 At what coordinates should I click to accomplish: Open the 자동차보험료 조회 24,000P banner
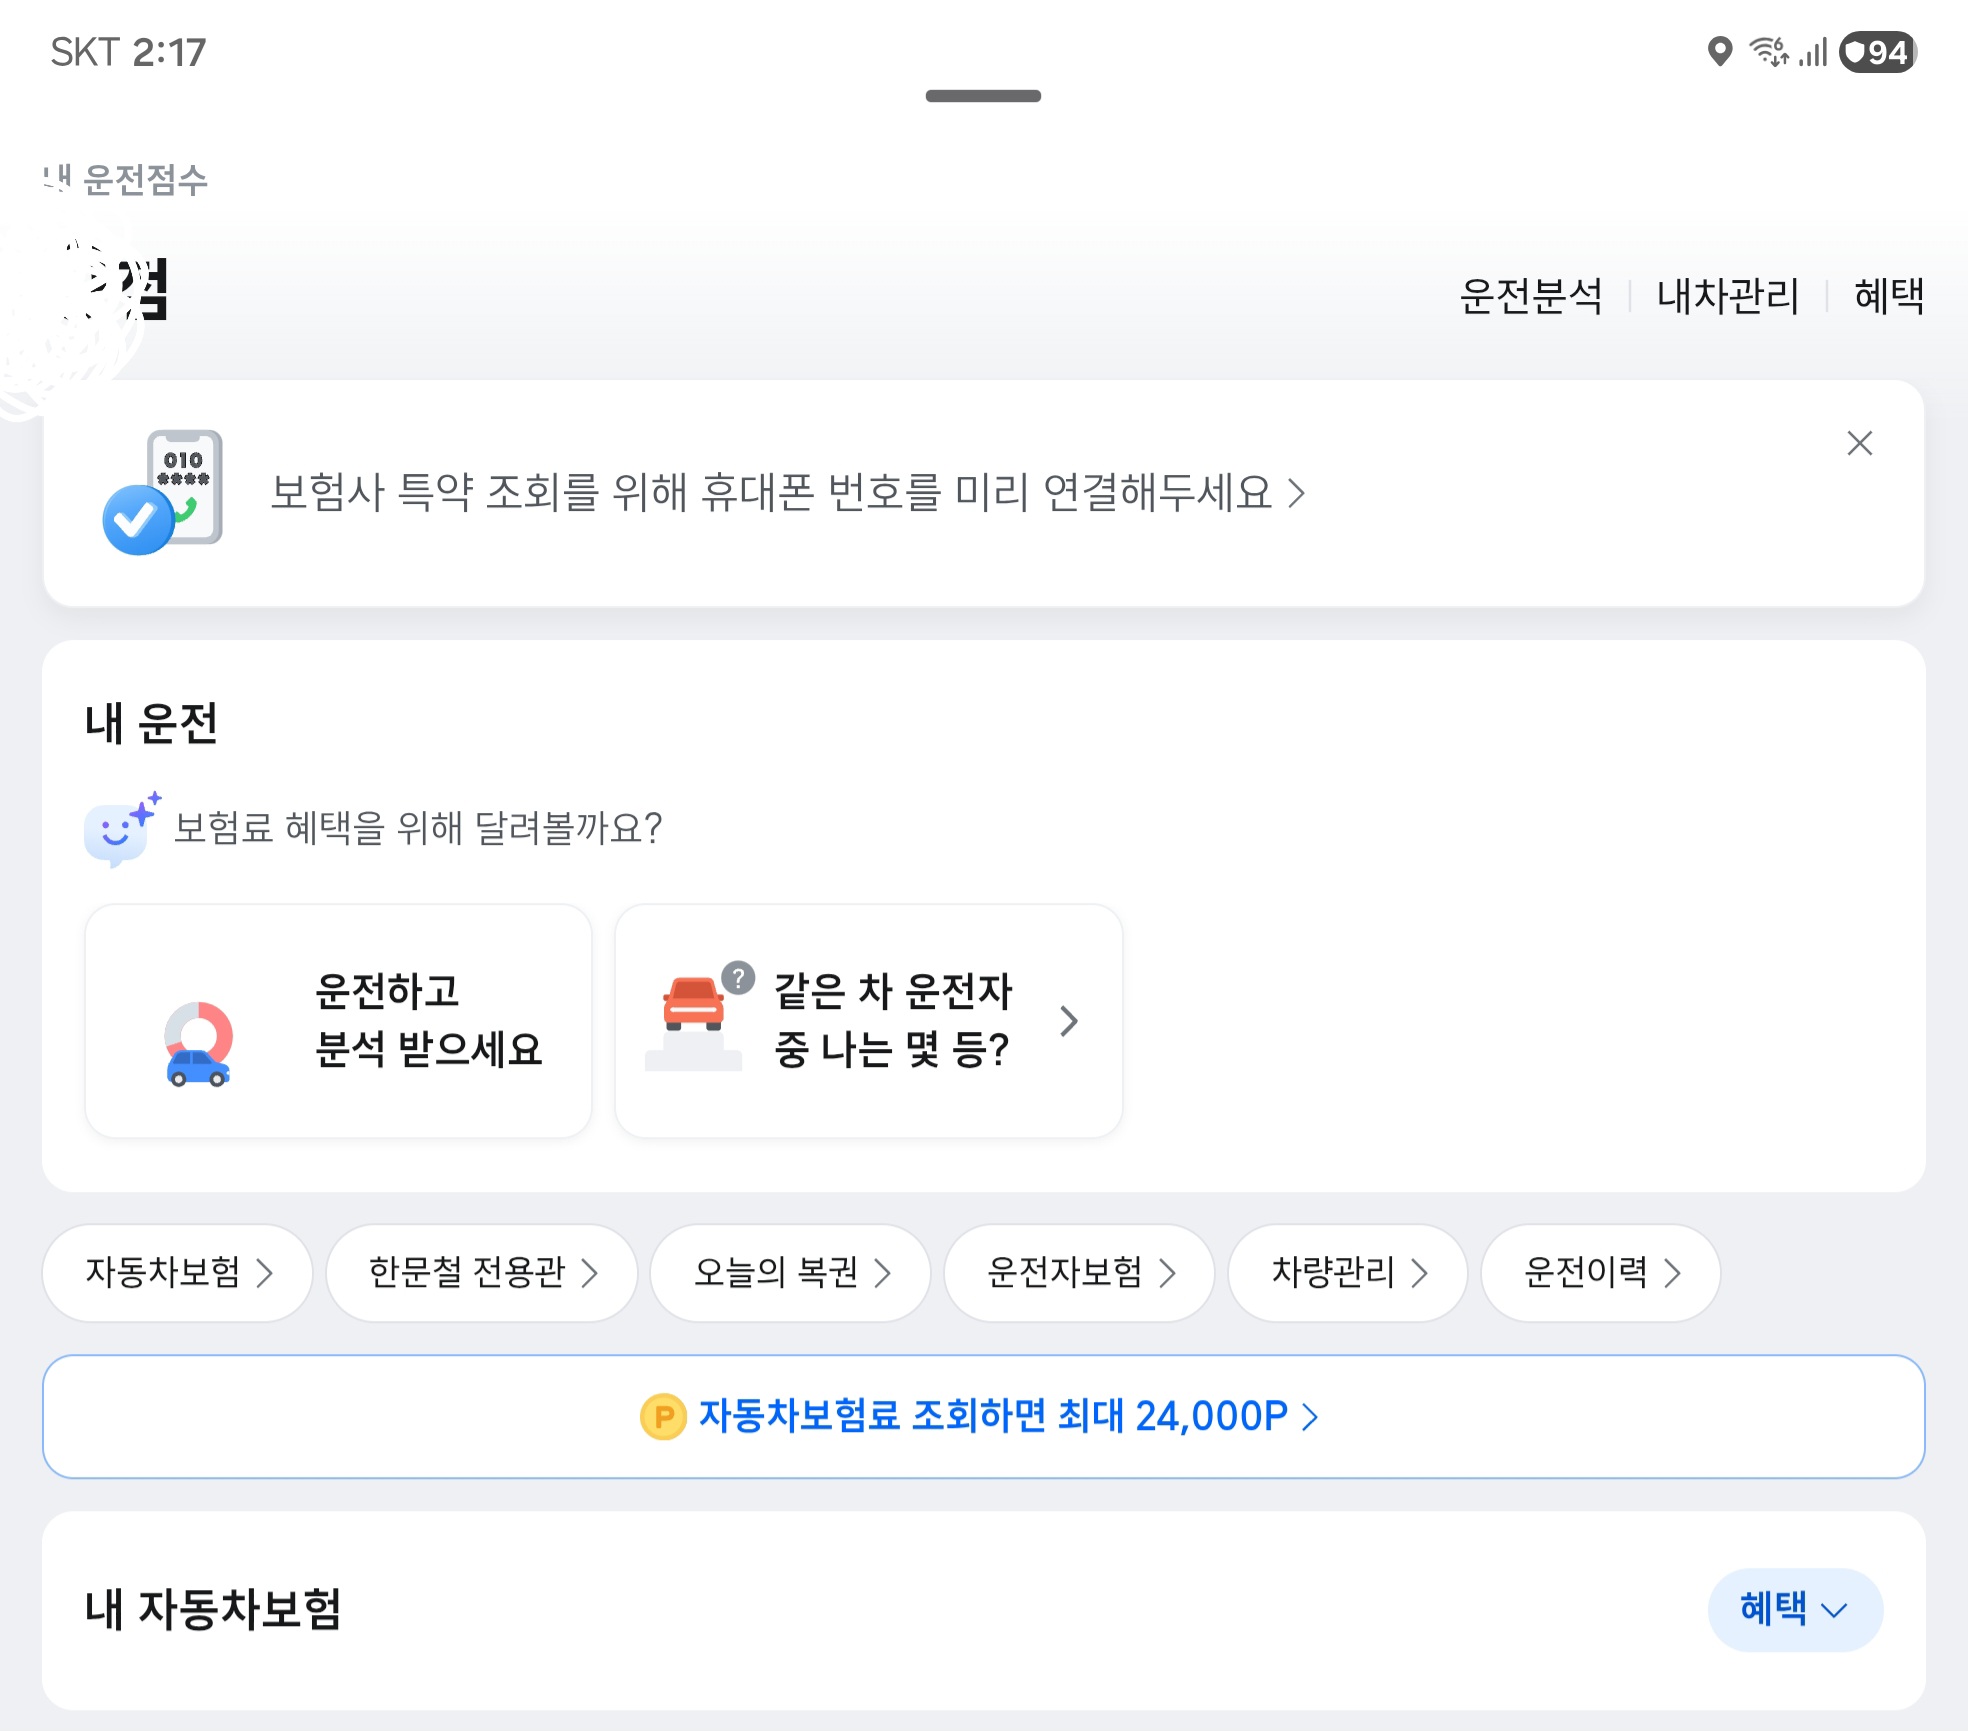984,1416
